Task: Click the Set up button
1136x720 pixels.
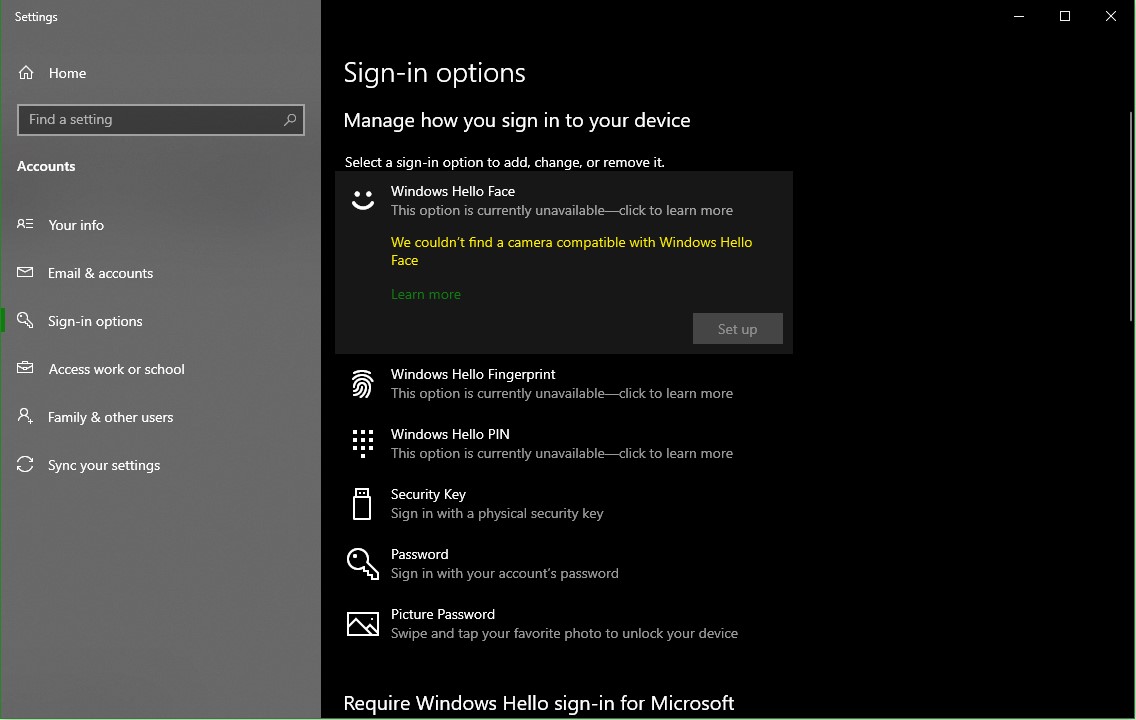Action: click(738, 329)
